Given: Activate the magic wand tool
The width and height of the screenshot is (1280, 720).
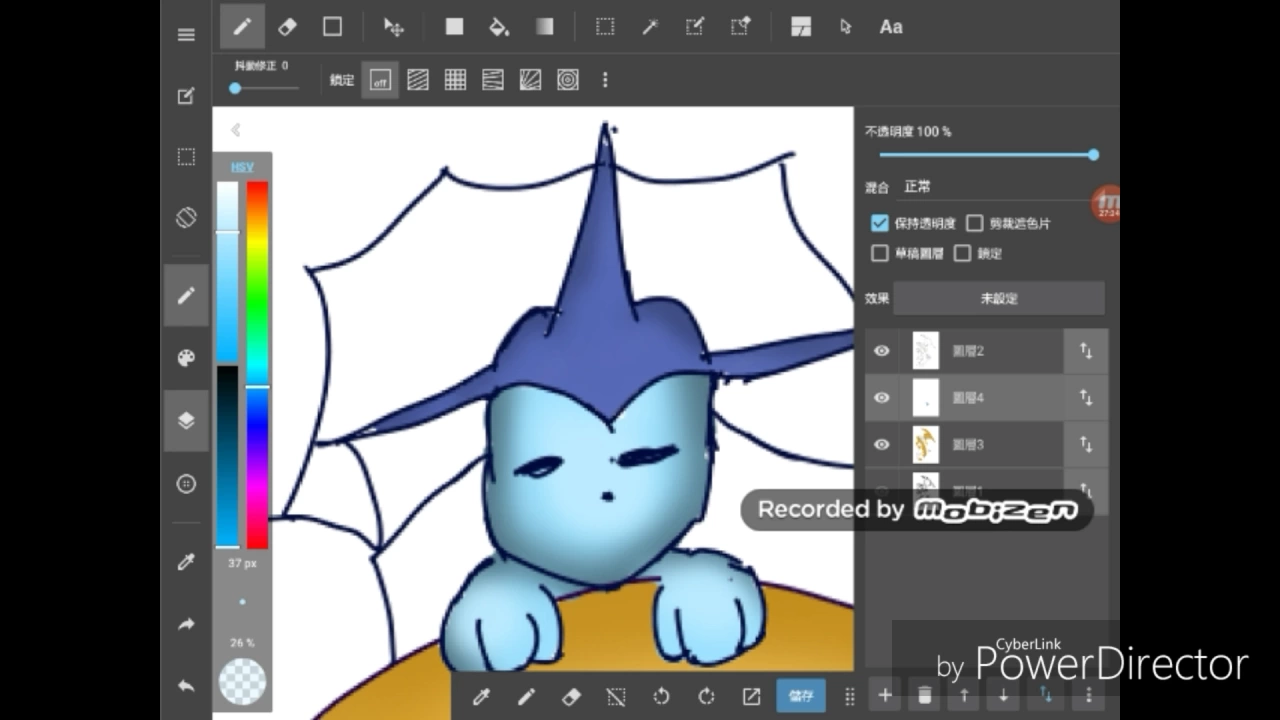Looking at the screenshot, I should [650, 27].
